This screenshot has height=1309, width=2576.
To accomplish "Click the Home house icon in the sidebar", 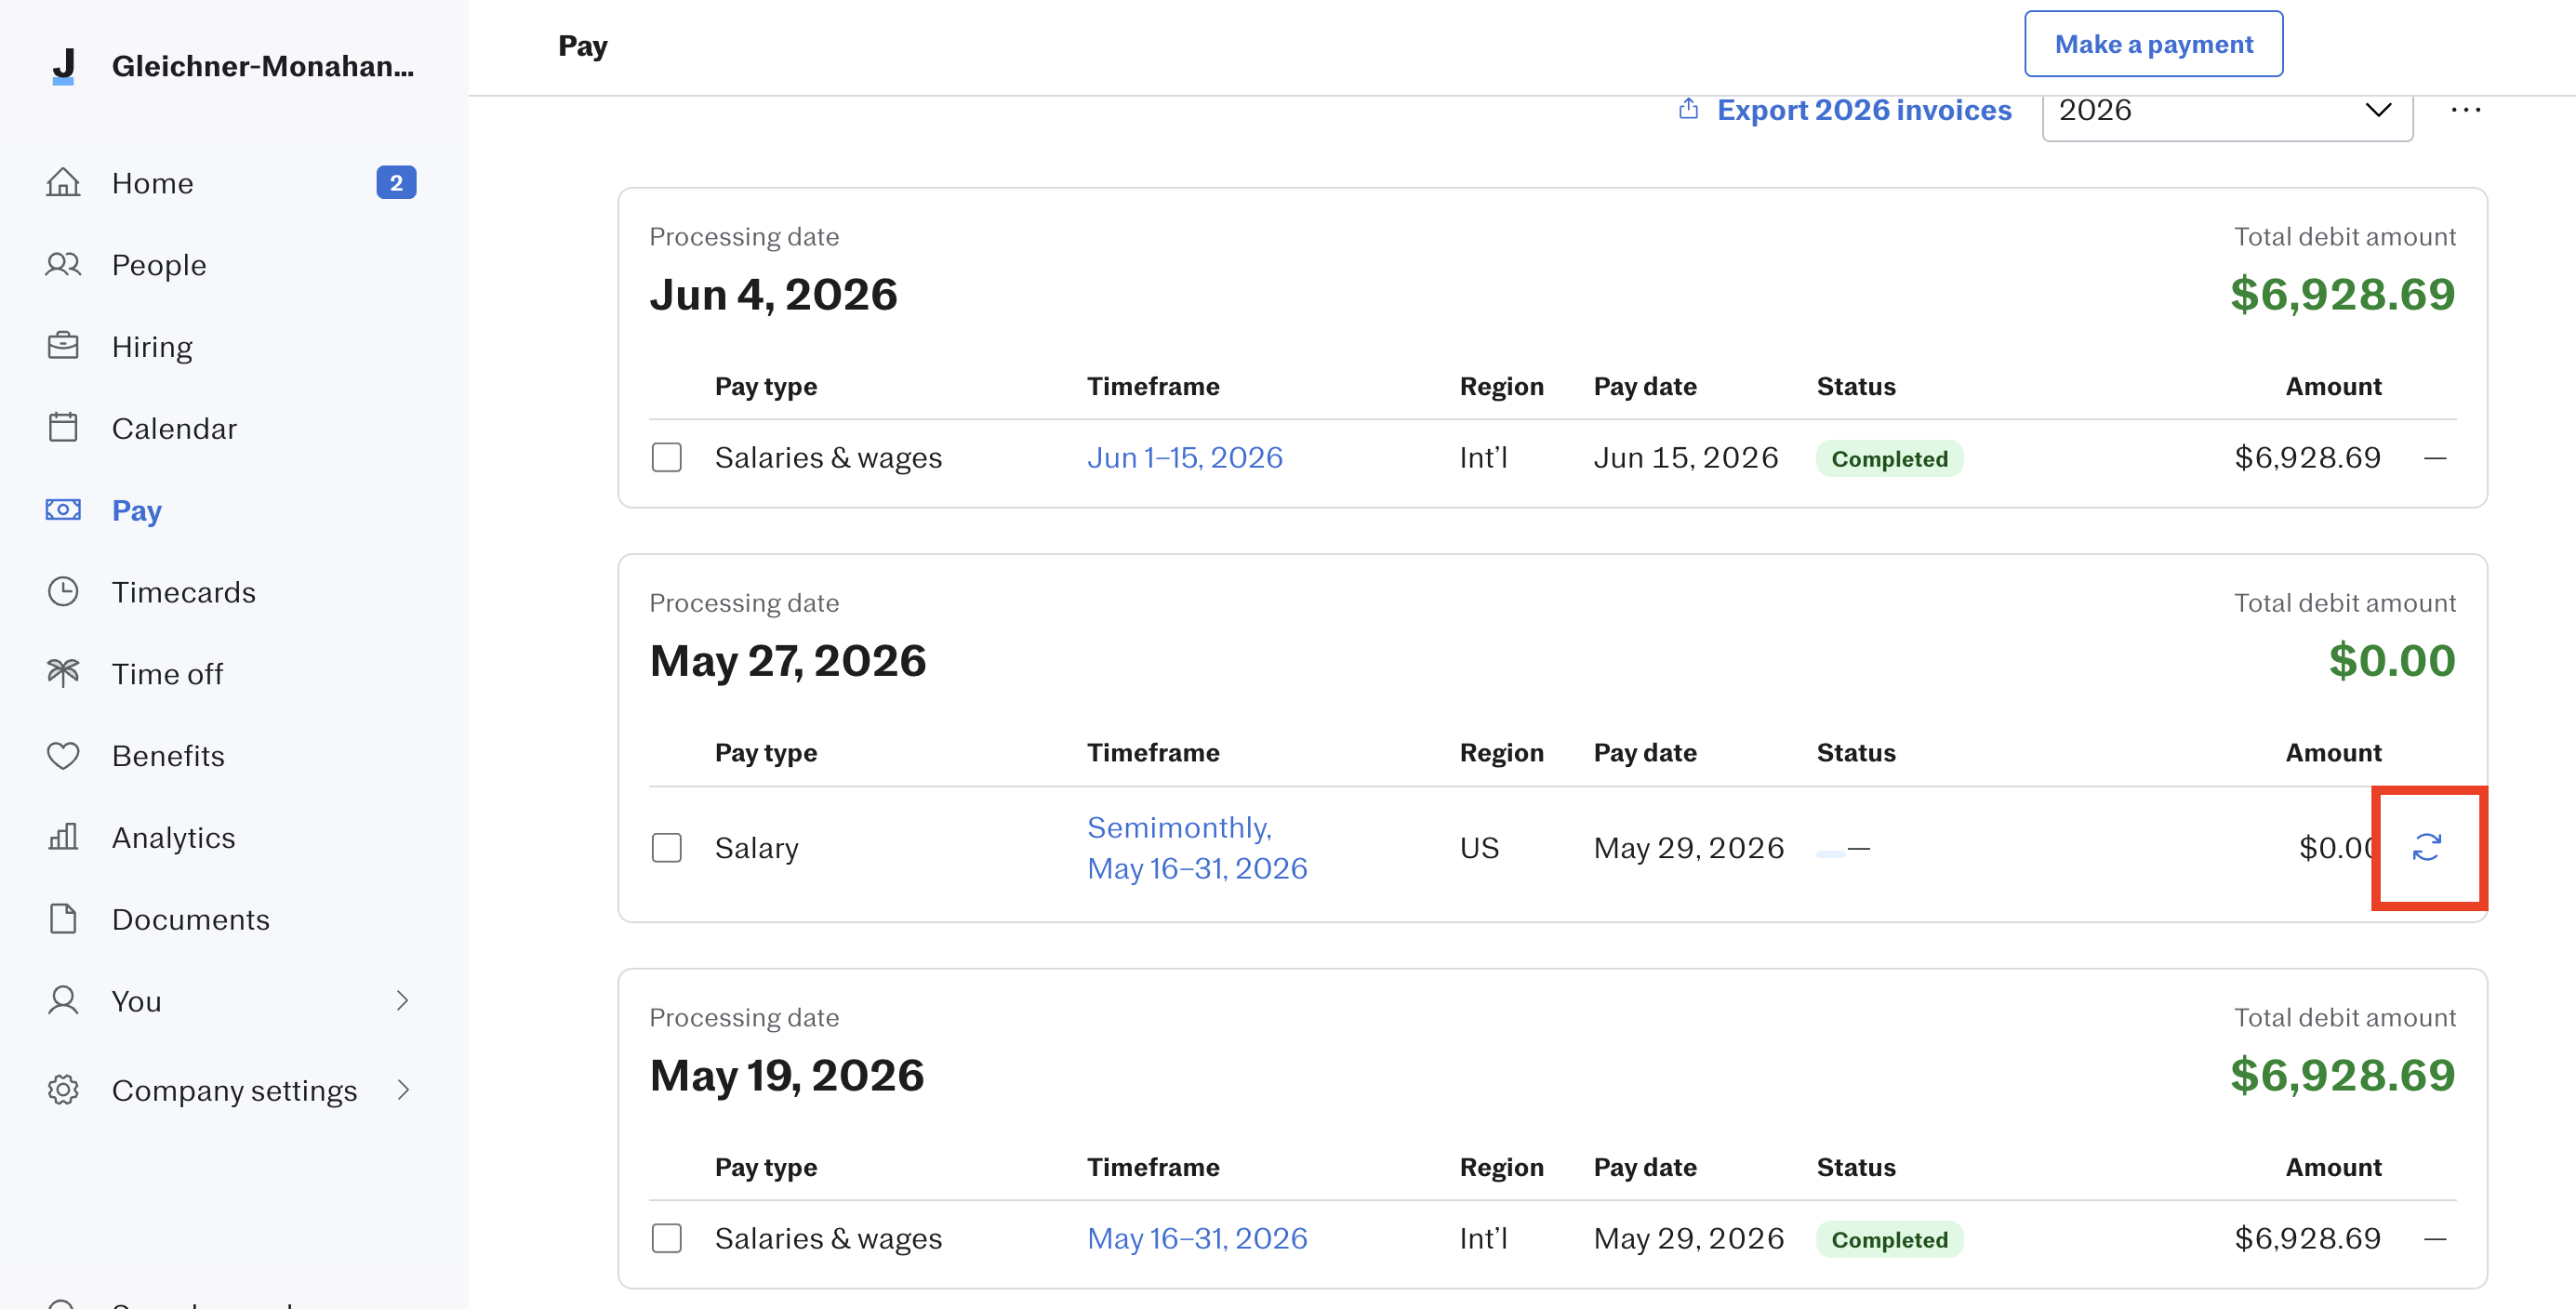I will click(63, 183).
